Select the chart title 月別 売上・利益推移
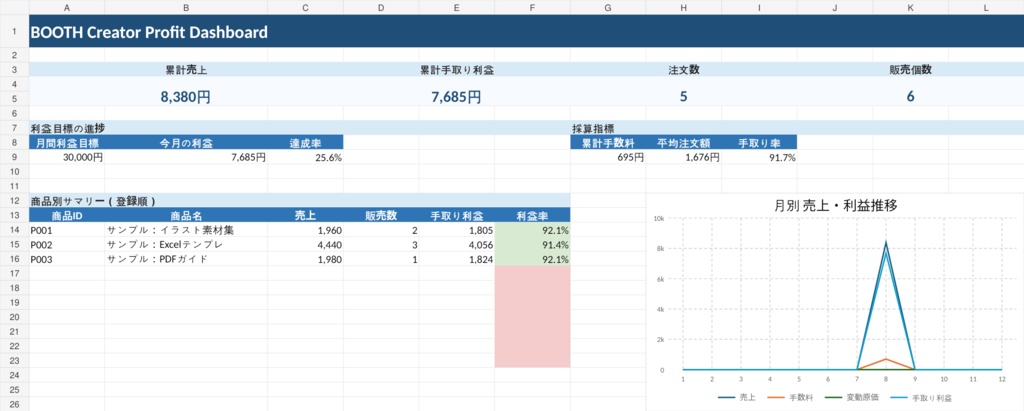 tap(835, 205)
